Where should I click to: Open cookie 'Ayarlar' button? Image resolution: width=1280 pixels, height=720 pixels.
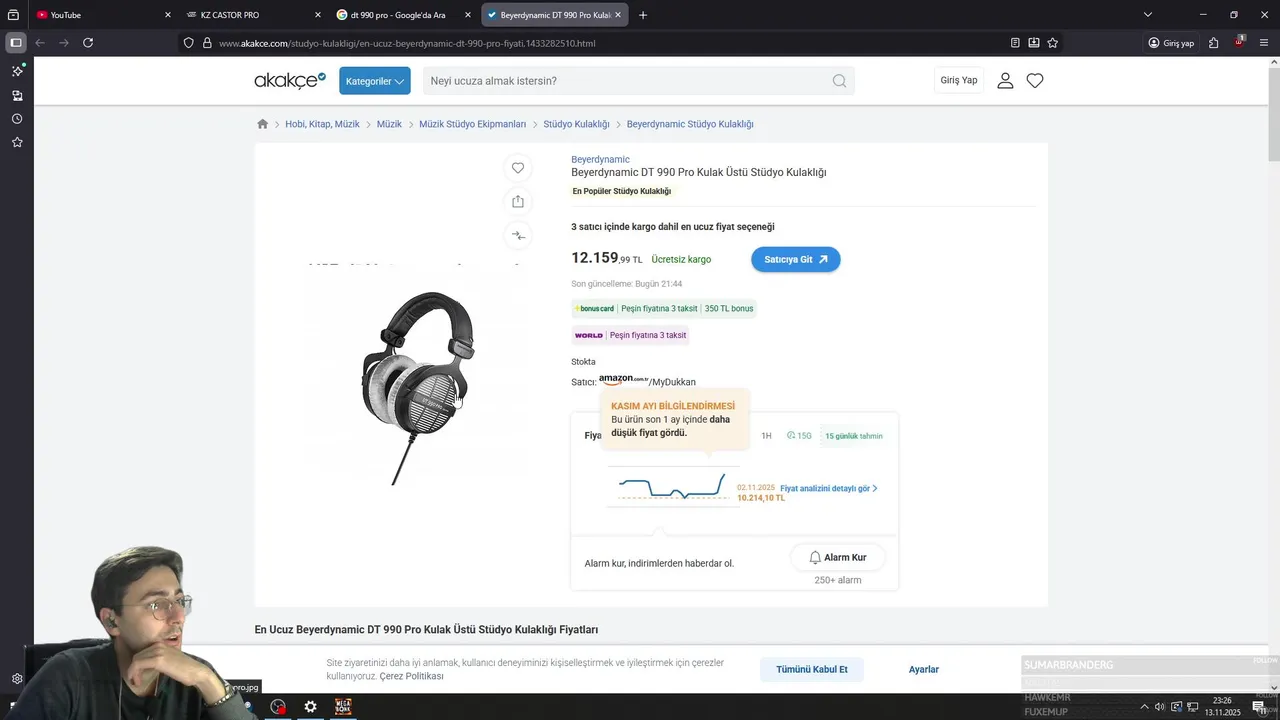(924, 669)
